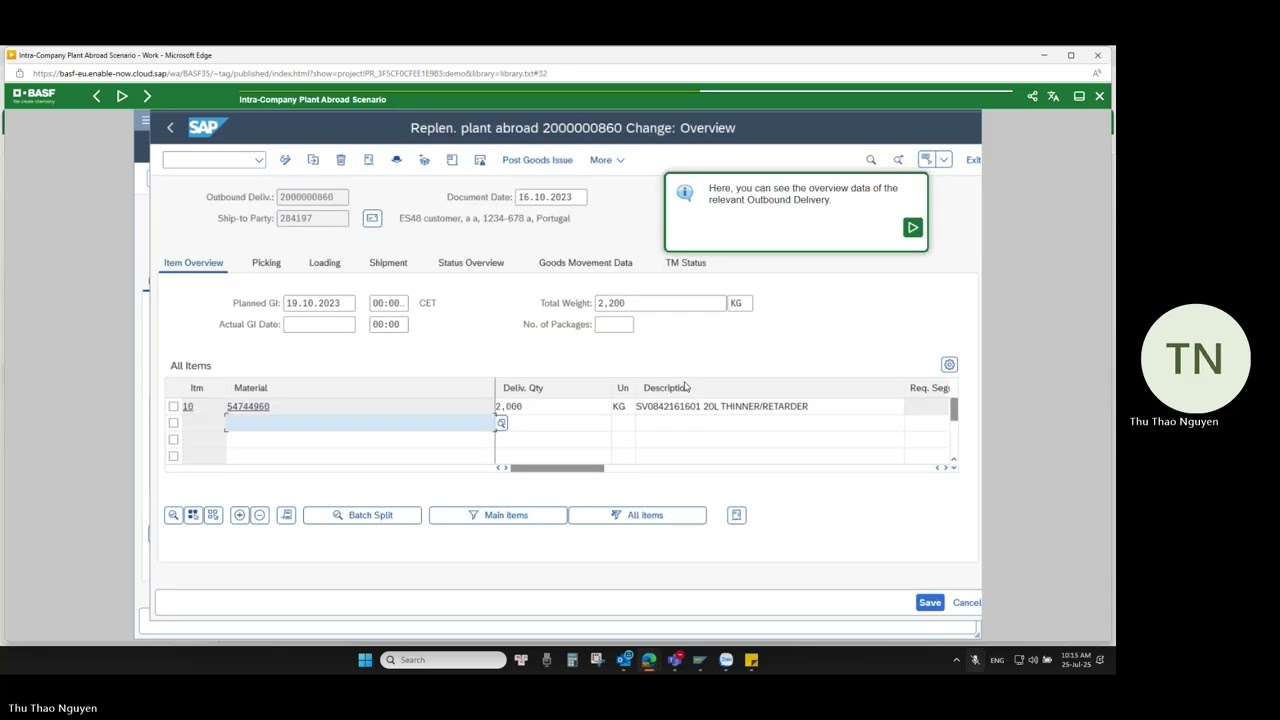Open Microsoft Edge from taskbar
This screenshot has height=720, width=1280.
click(x=649, y=660)
